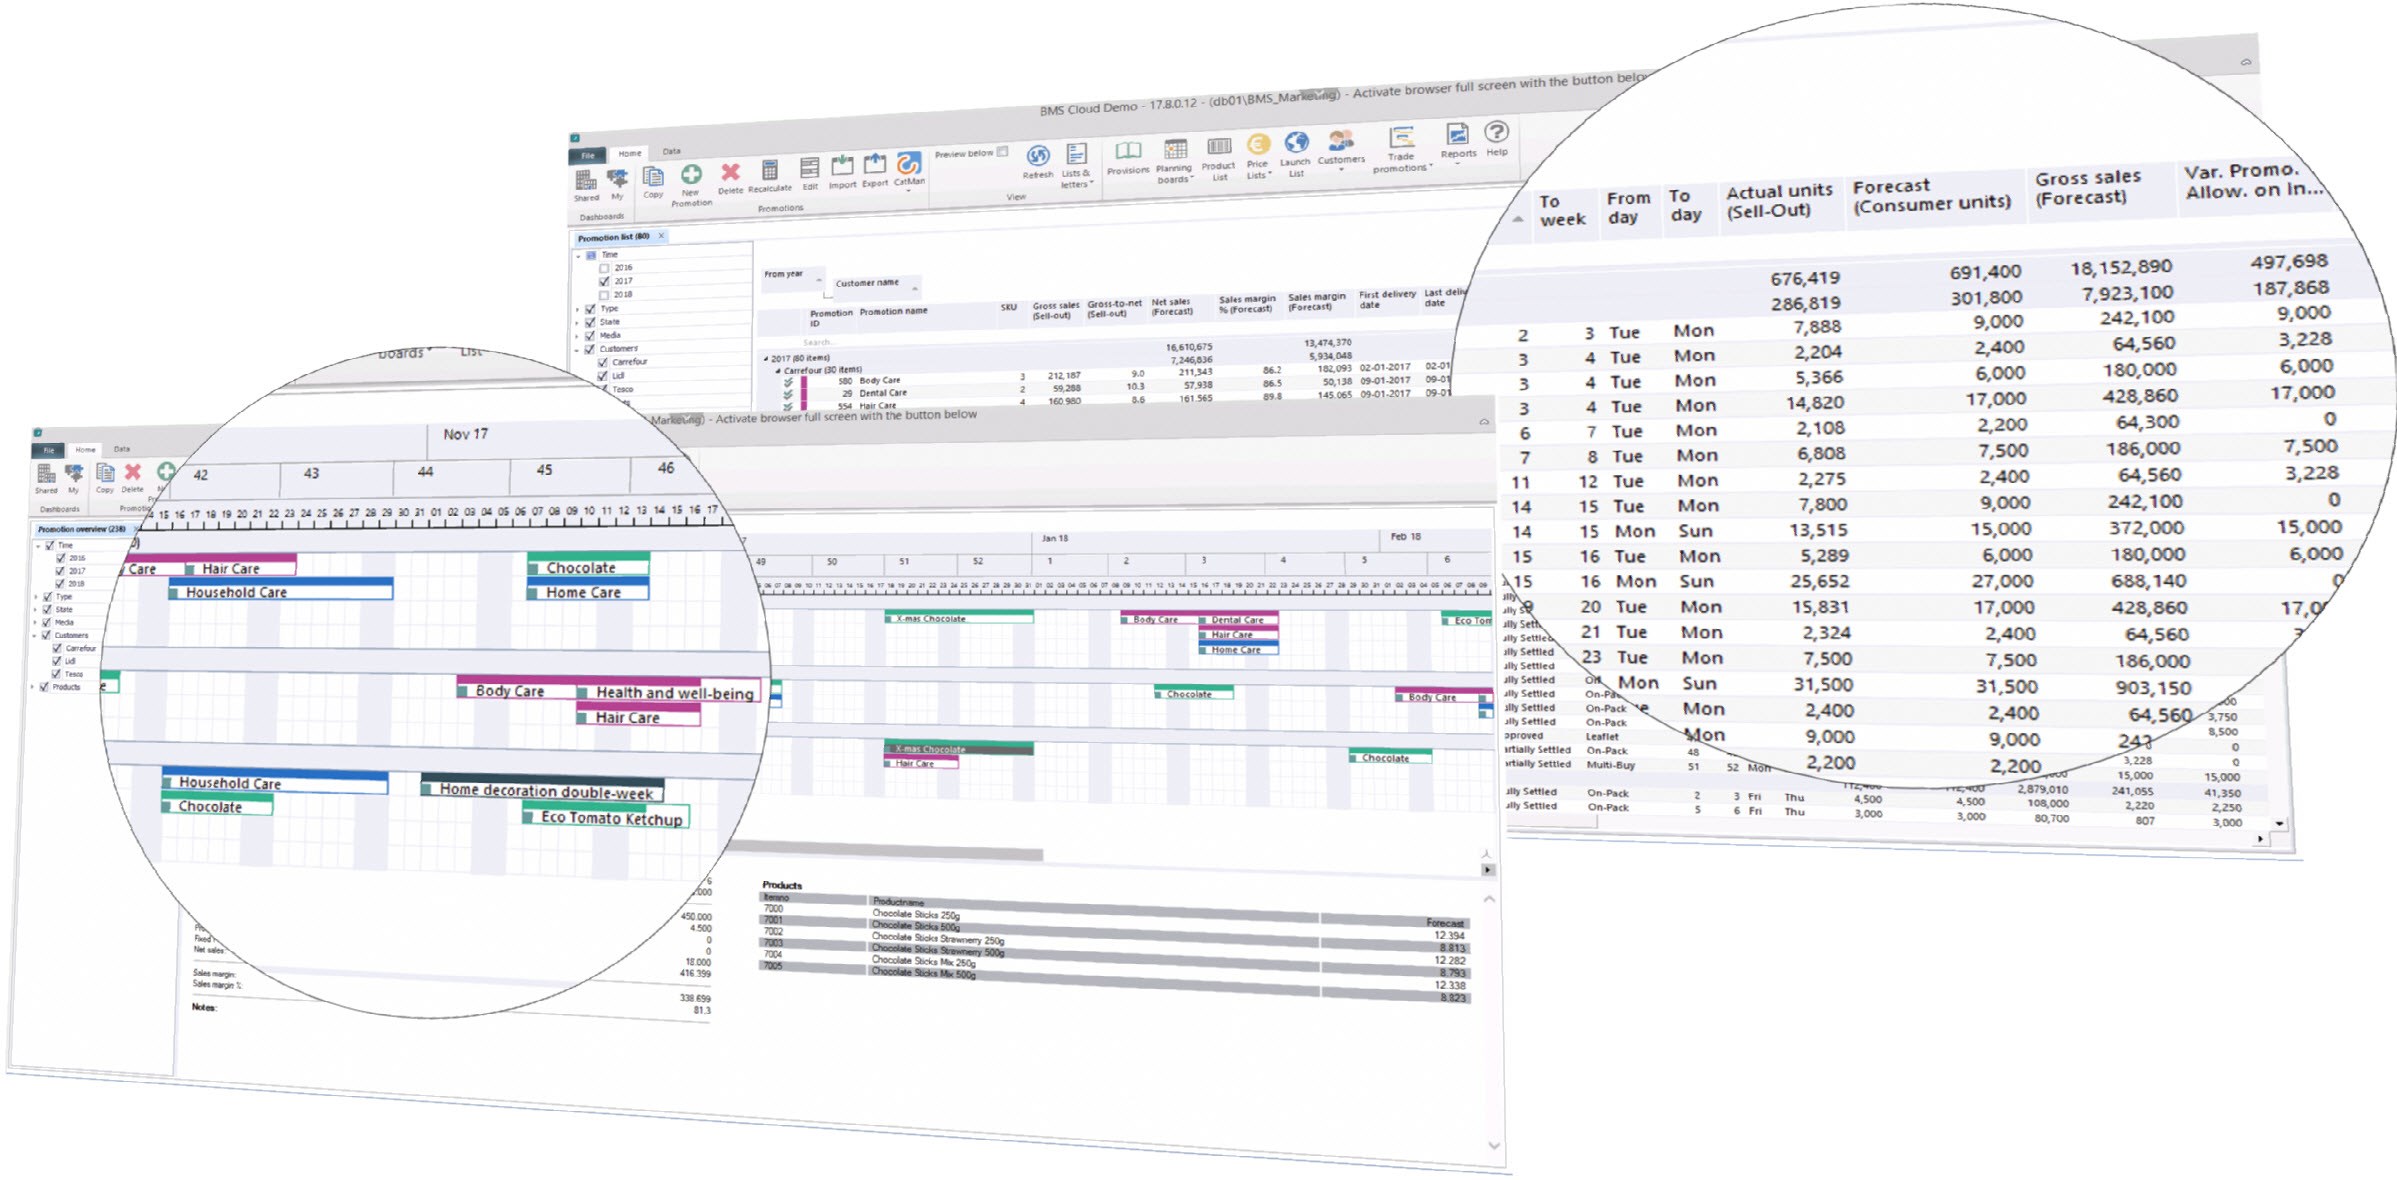This screenshot has width=2397, height=1180.
Task: Collapse Time node in Promotion list tree
Action: click(579, 255)
